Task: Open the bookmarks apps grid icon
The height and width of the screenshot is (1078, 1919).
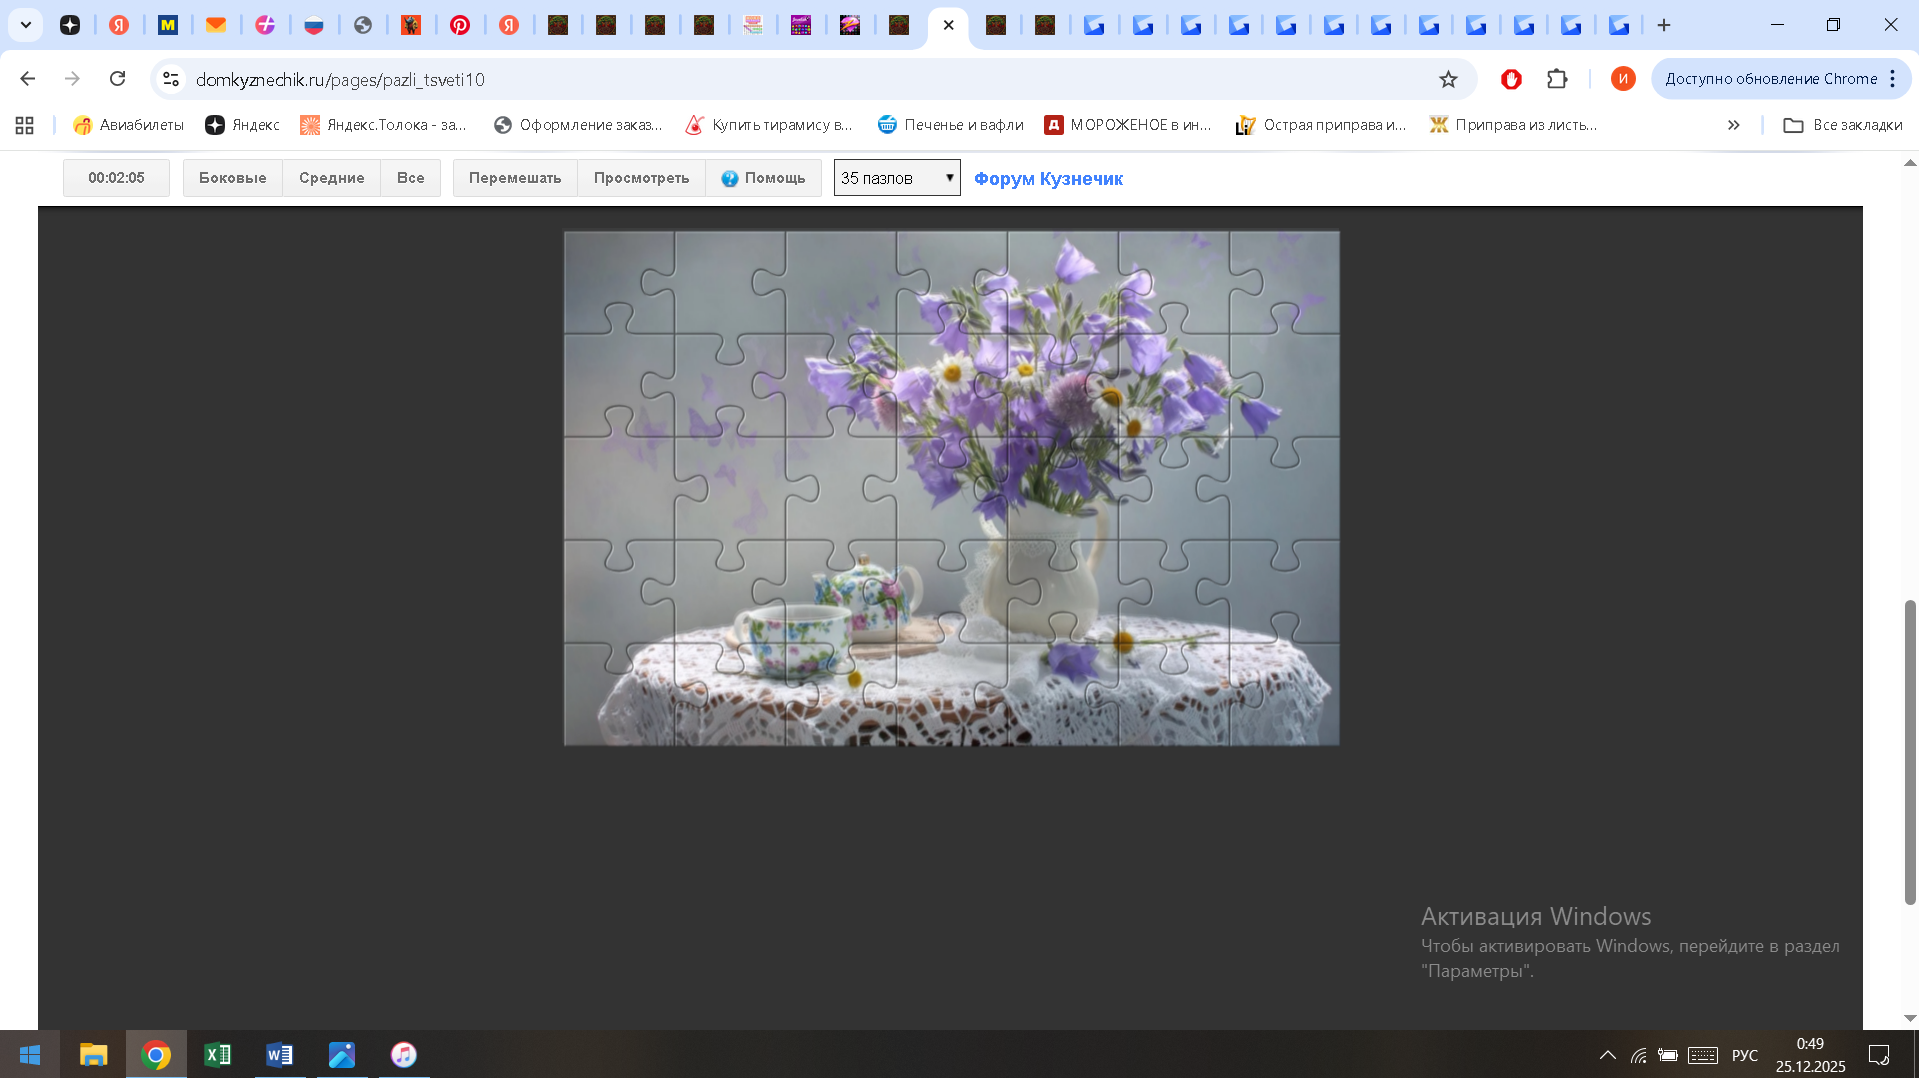Action: coord(25,125)
